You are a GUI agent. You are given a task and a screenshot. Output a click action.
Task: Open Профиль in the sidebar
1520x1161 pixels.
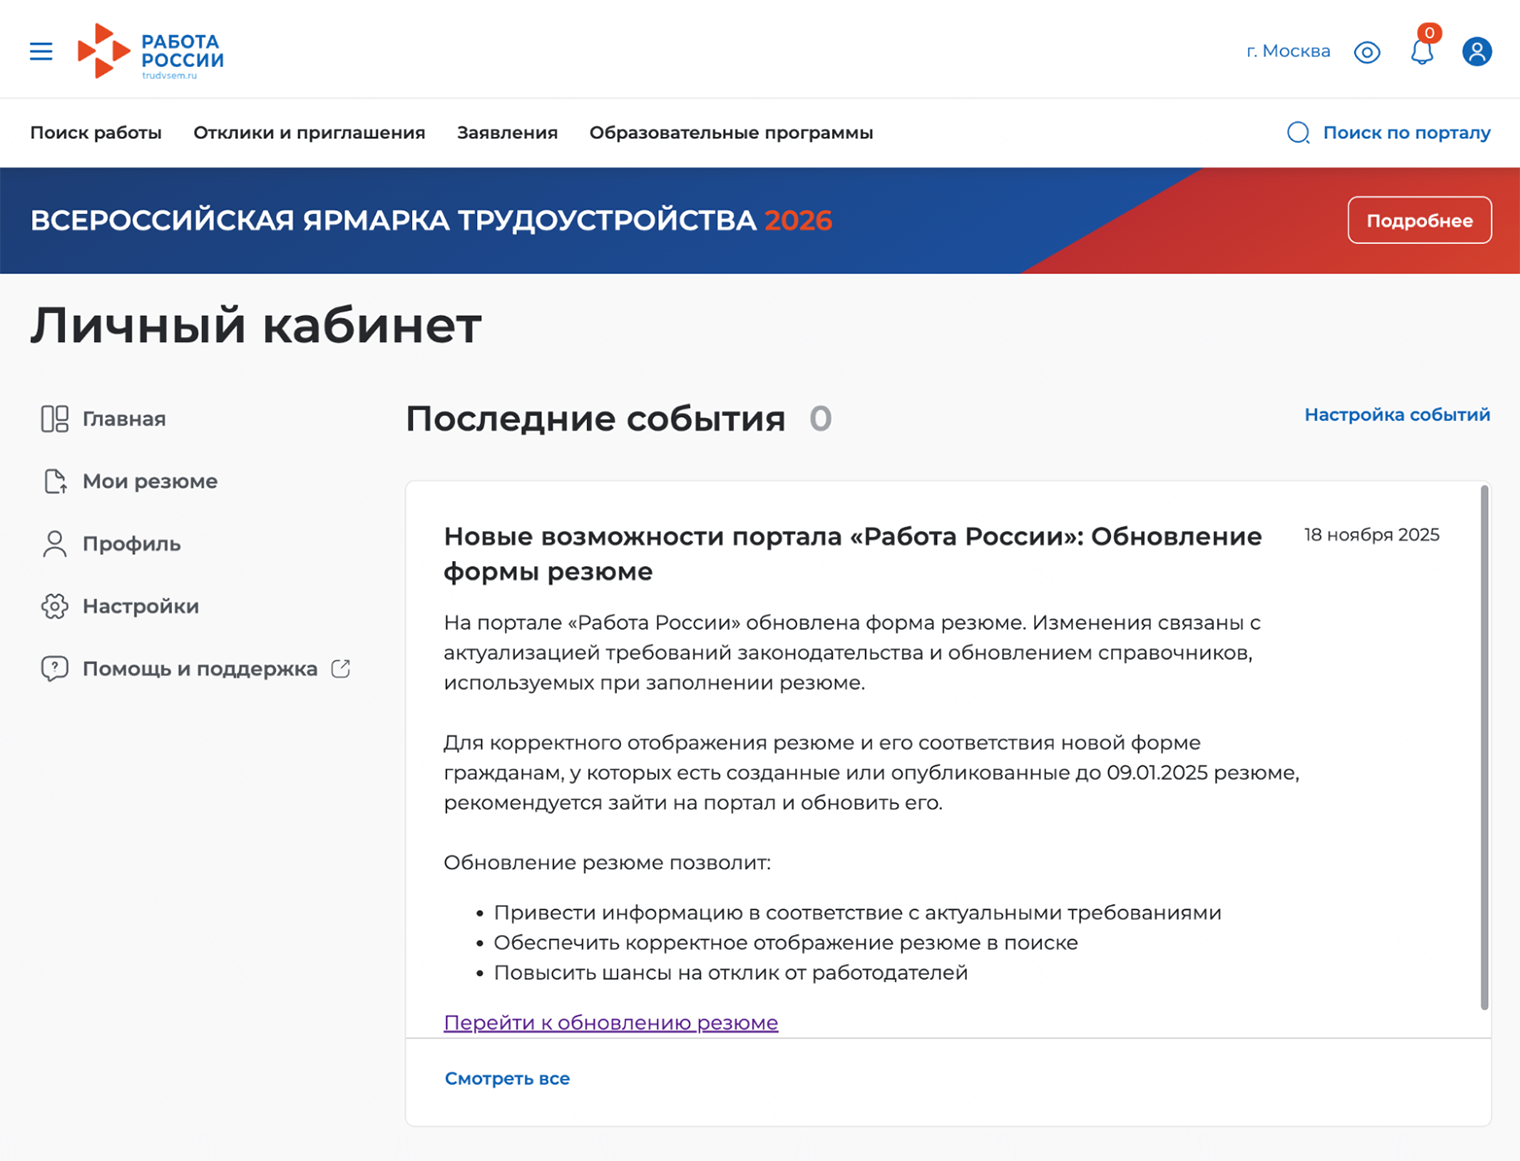(132, 544)
